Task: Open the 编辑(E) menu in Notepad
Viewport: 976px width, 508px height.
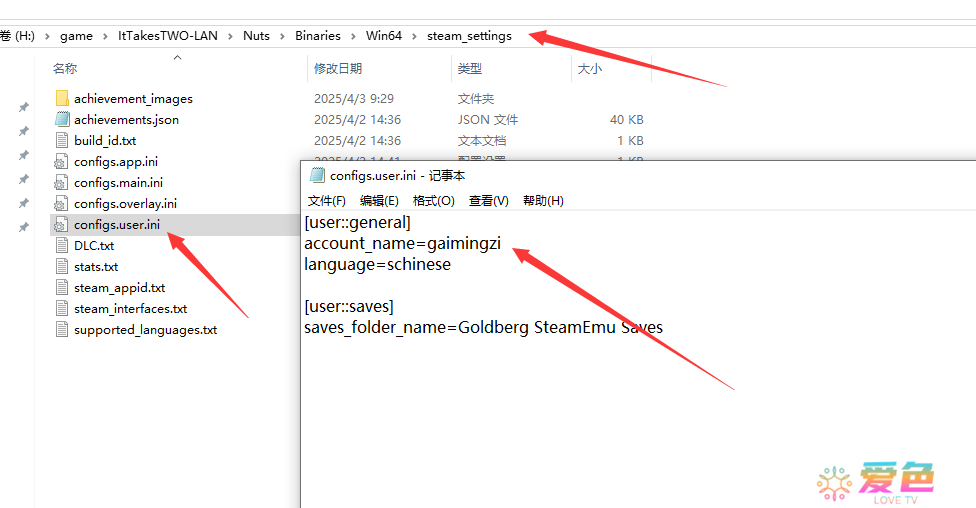Action: 379,200
